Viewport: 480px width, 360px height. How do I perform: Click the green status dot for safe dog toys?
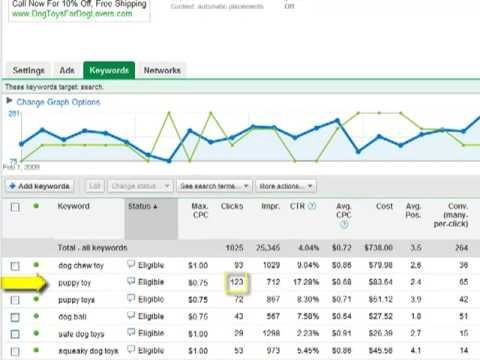[36, 333]
